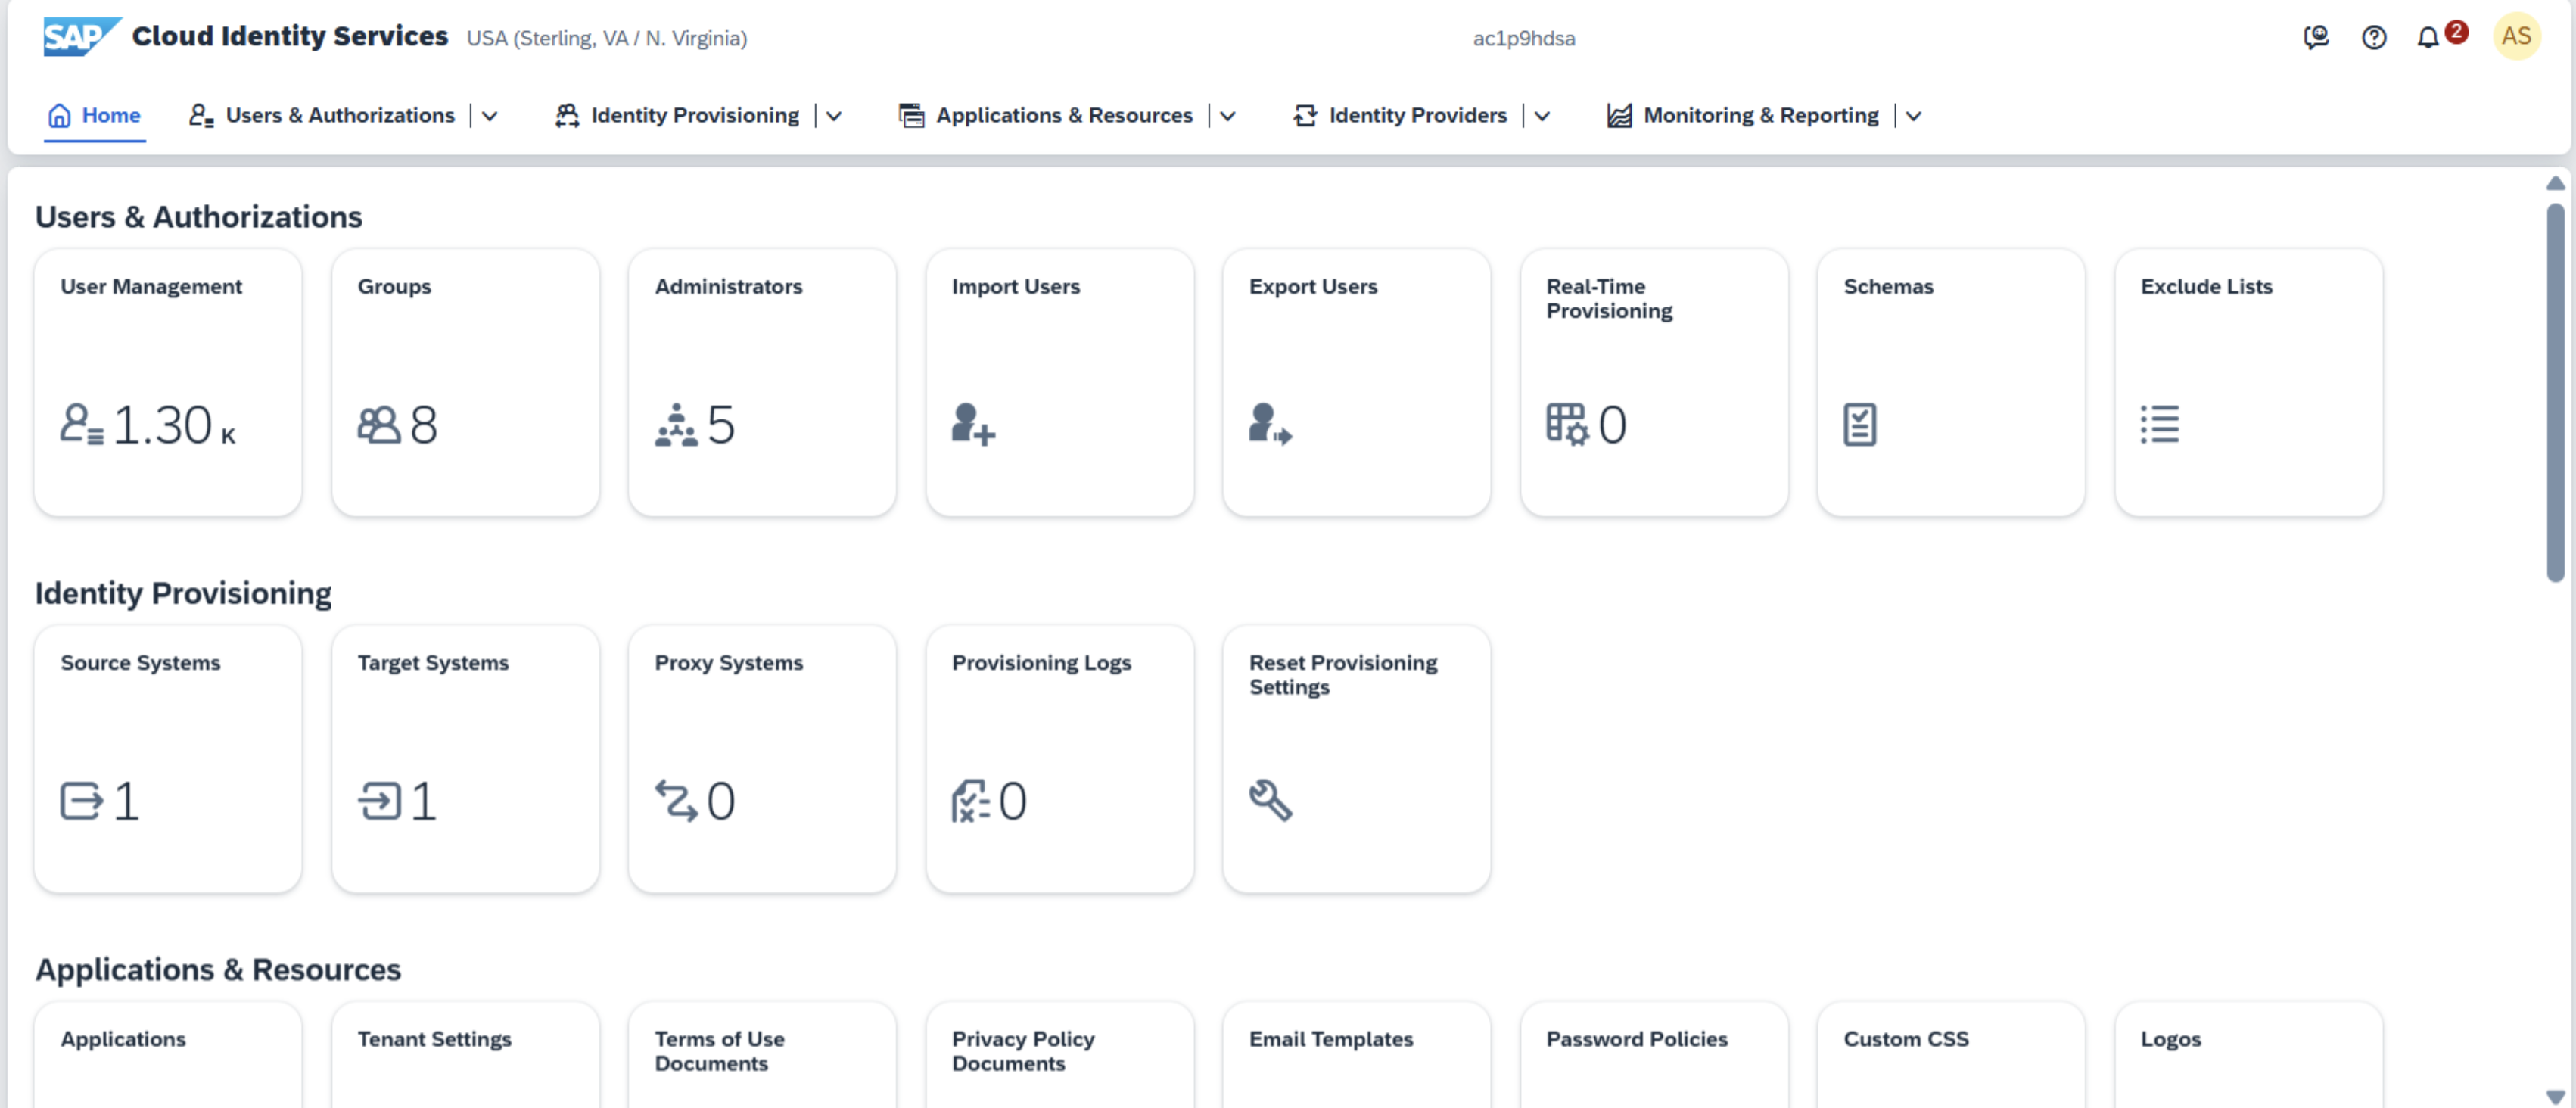
Task: Click the Exclude Lists list icon
Action: 2159,424
